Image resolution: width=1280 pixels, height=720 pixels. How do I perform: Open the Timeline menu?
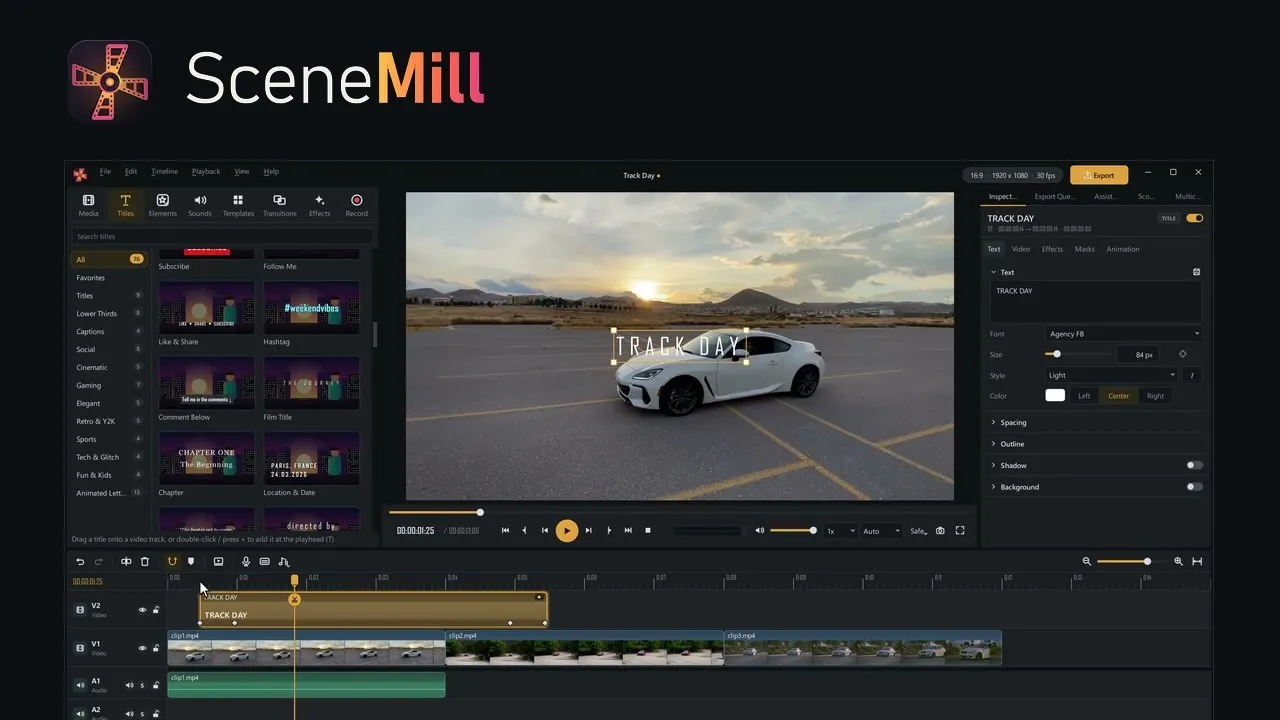coord(164,172)
